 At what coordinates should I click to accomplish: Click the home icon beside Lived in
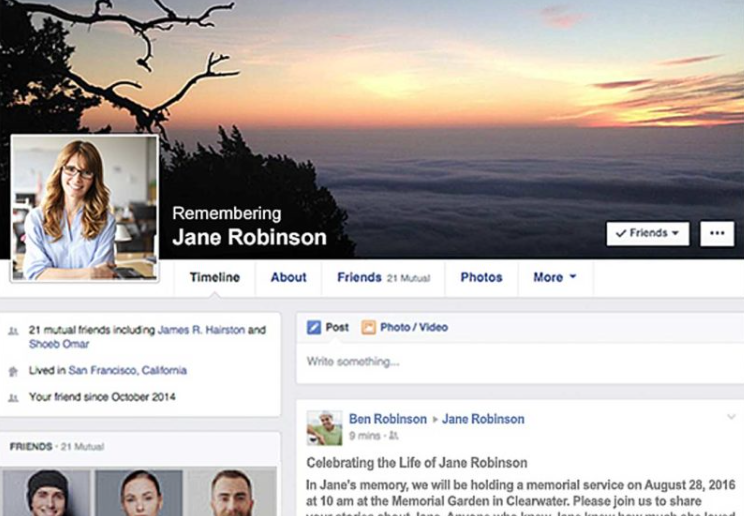click(x=13, y=371)
